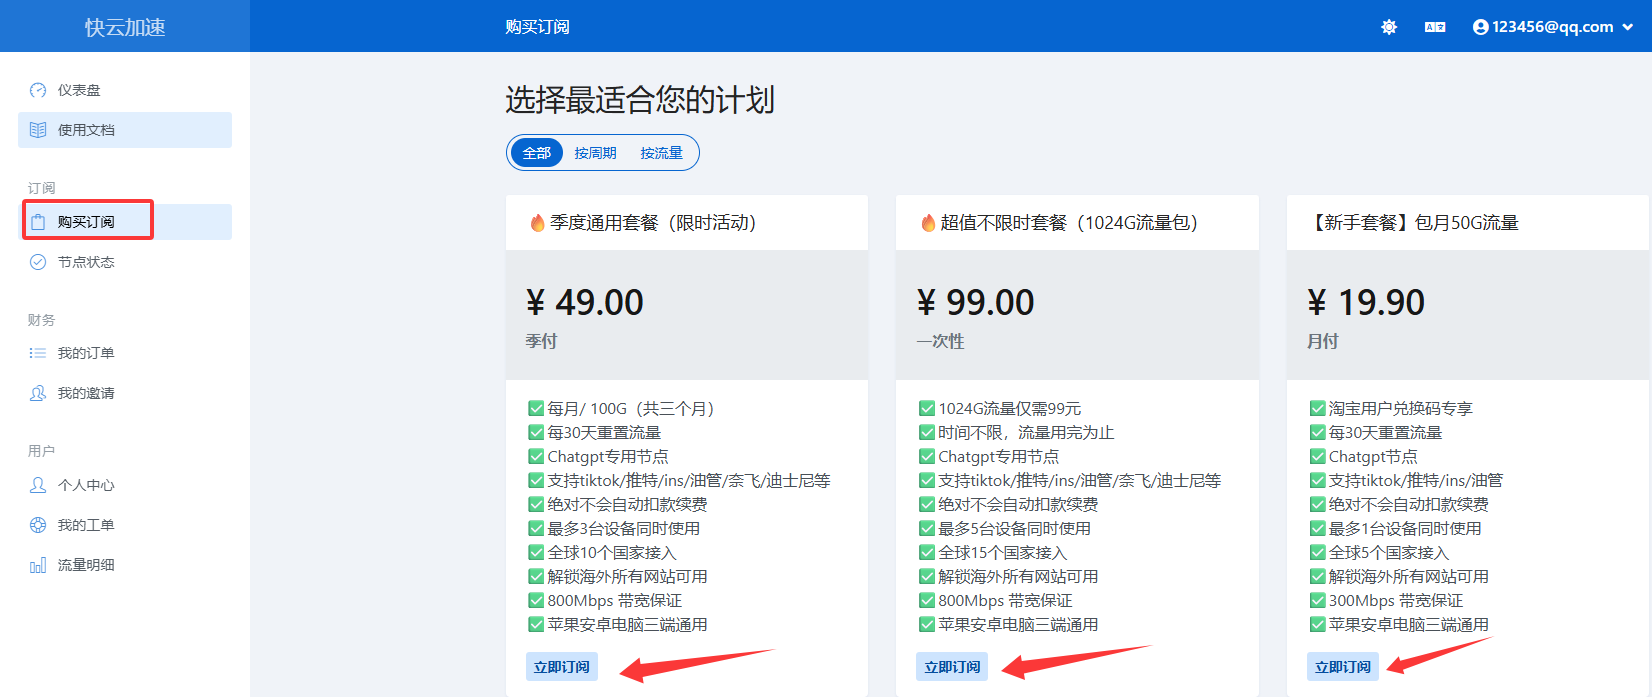1652x697 pixels.
Task: Click the 我的邀请 people icon
Action: click(38, 393)
